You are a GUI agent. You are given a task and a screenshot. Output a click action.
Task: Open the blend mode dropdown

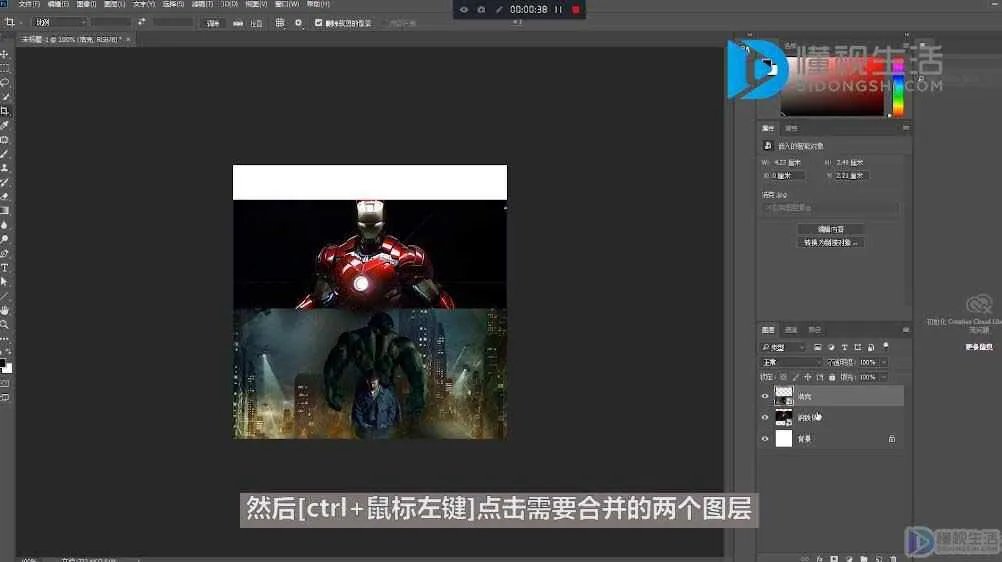[x=791, y=363]
